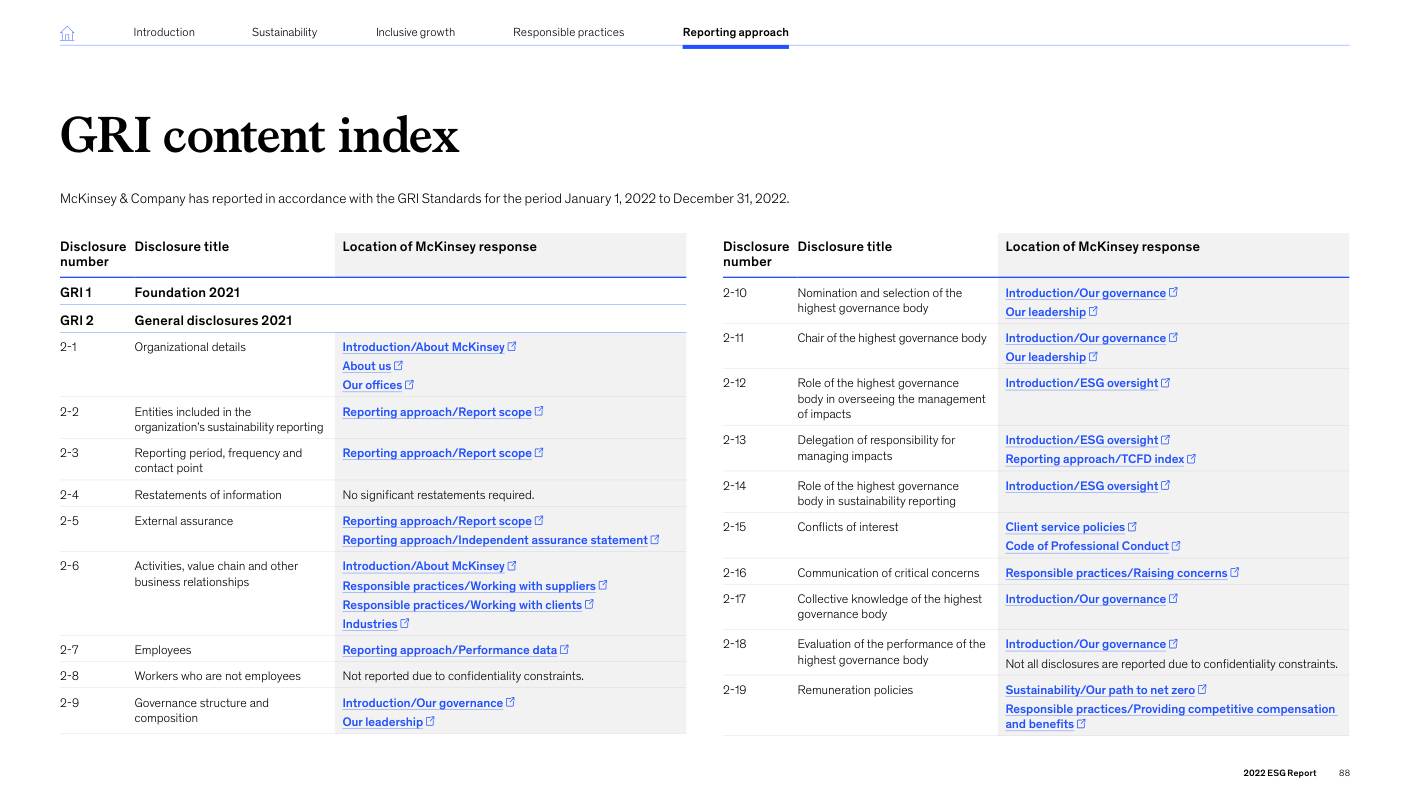
Task: Select the Reporting approach tab
Action: coord(735,32)
